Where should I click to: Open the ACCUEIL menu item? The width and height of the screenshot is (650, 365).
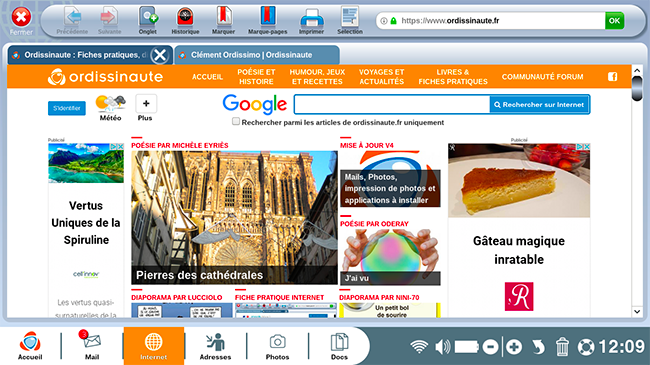pos(207,77)
